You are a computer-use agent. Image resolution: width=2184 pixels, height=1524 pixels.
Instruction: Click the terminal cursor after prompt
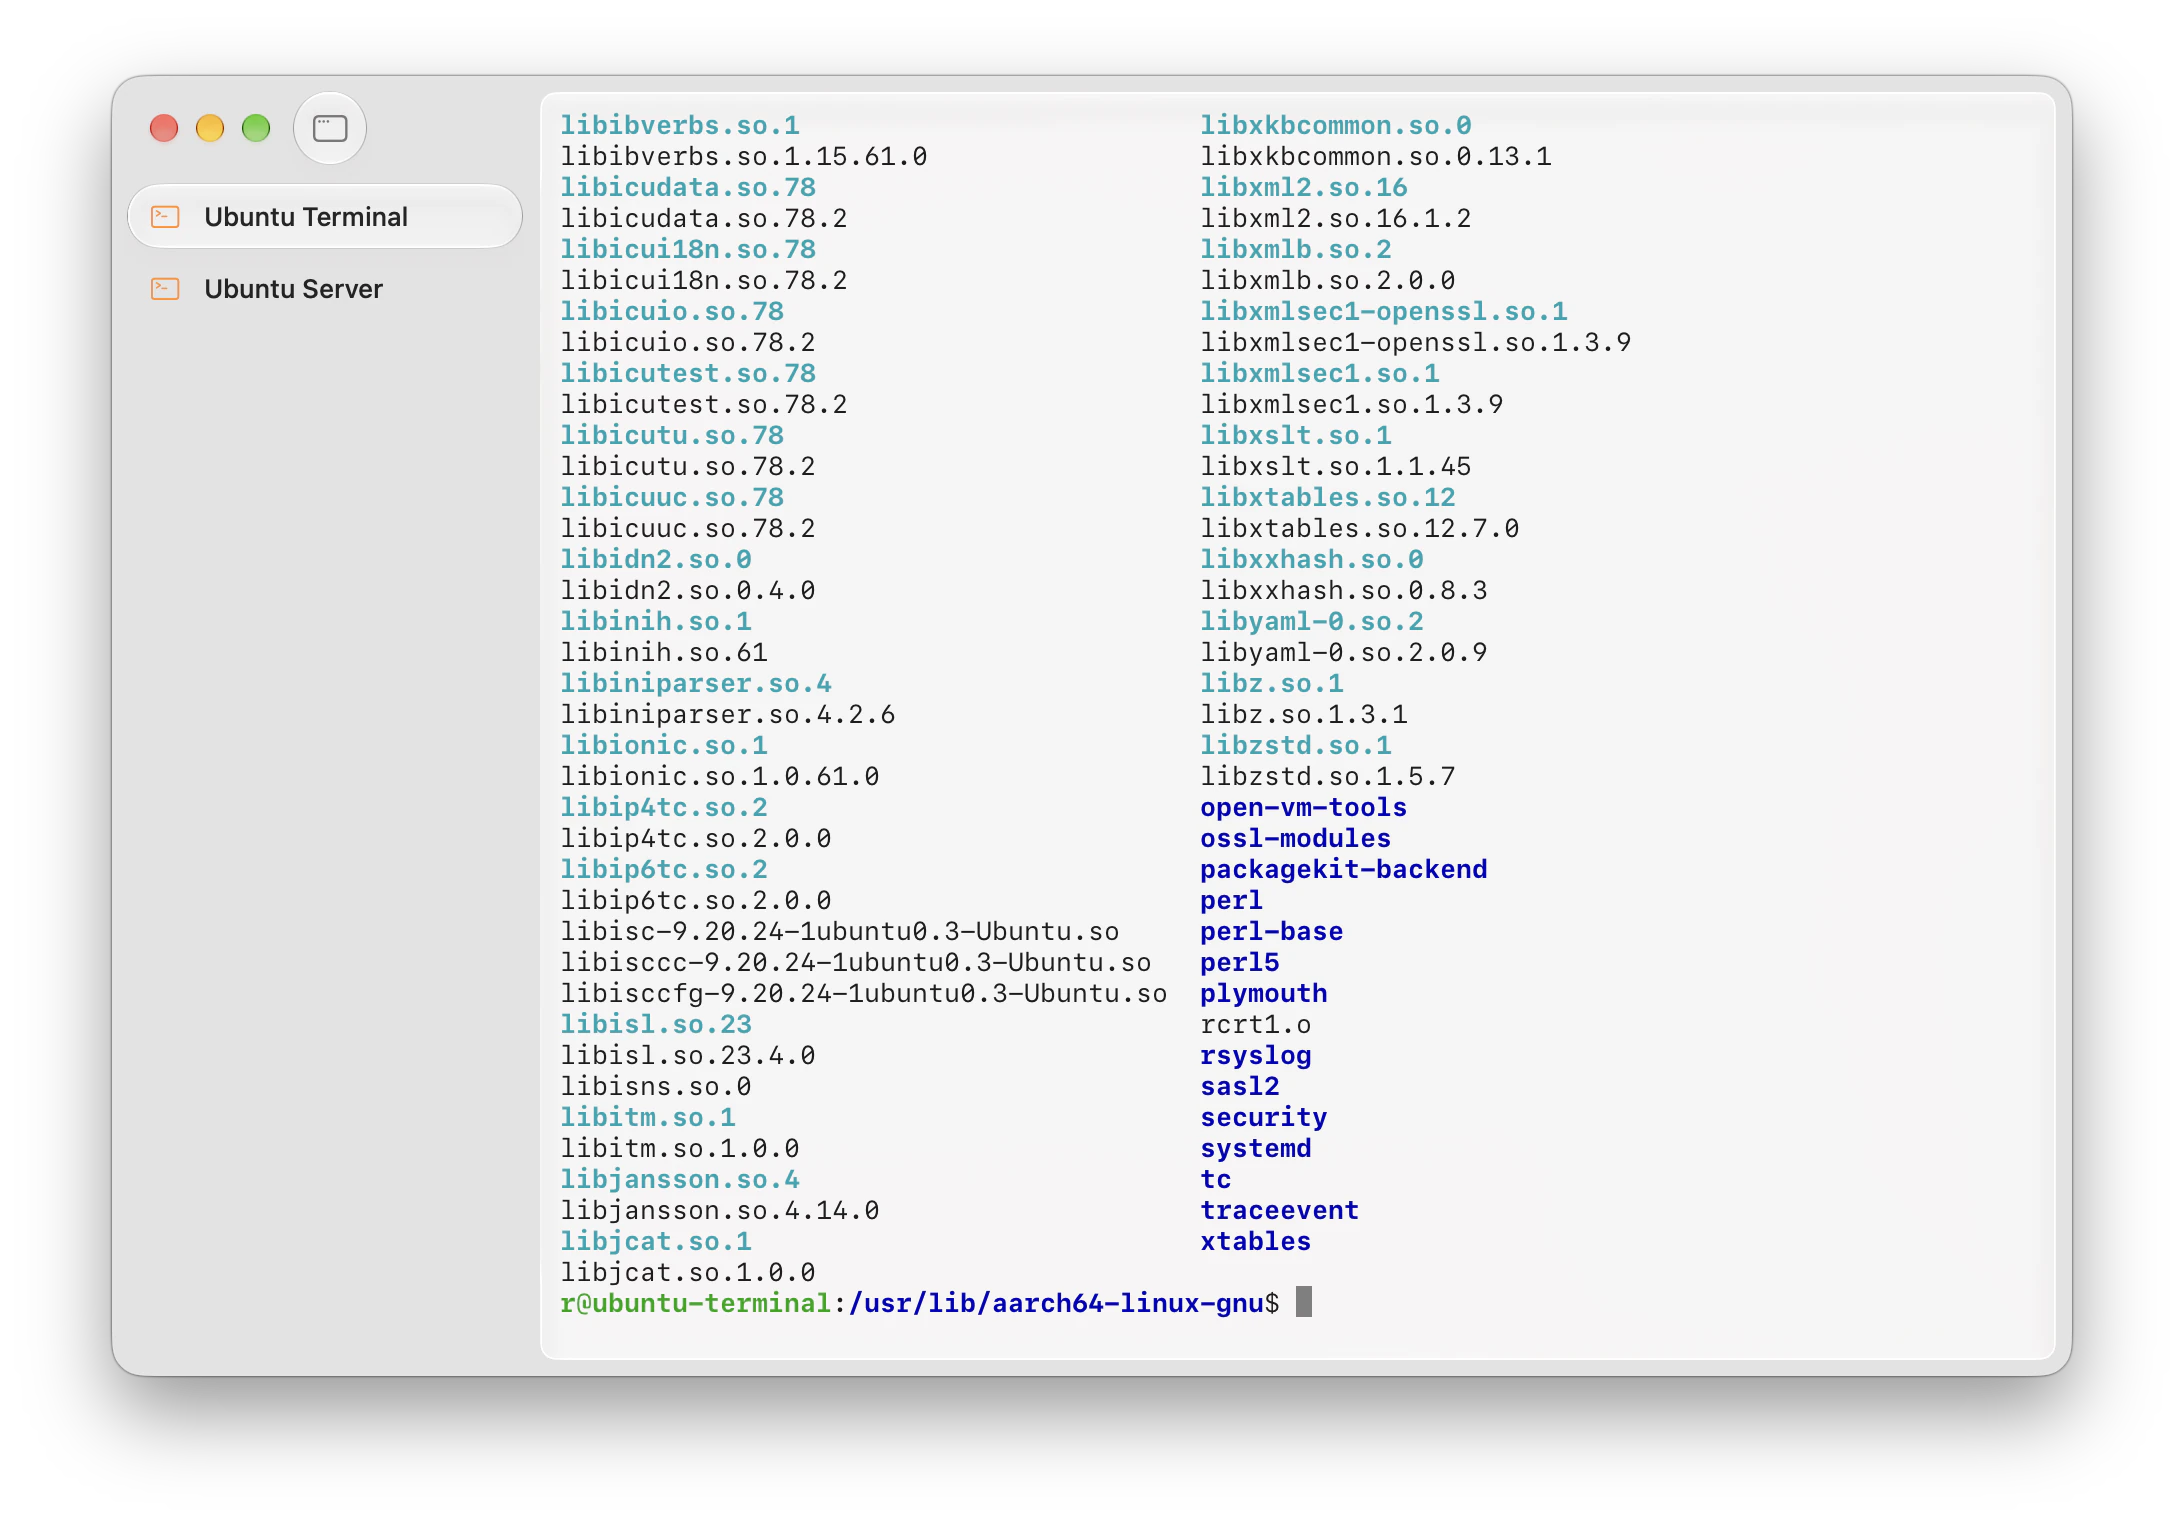[x=1304, y=1302]
